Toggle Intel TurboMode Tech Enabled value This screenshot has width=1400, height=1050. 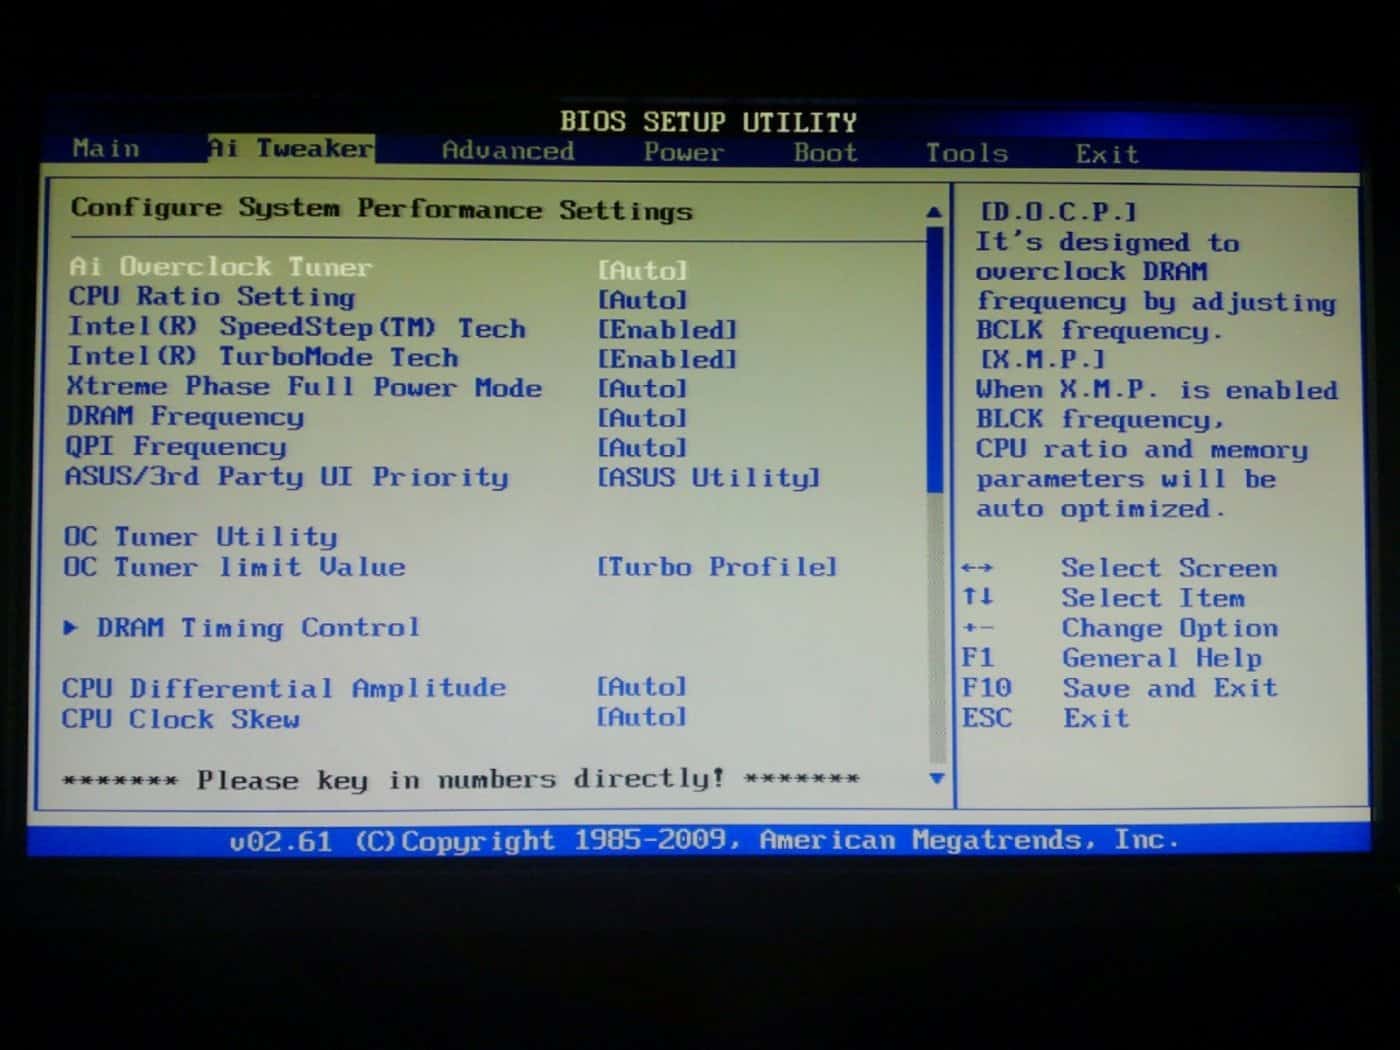(667, 359)
